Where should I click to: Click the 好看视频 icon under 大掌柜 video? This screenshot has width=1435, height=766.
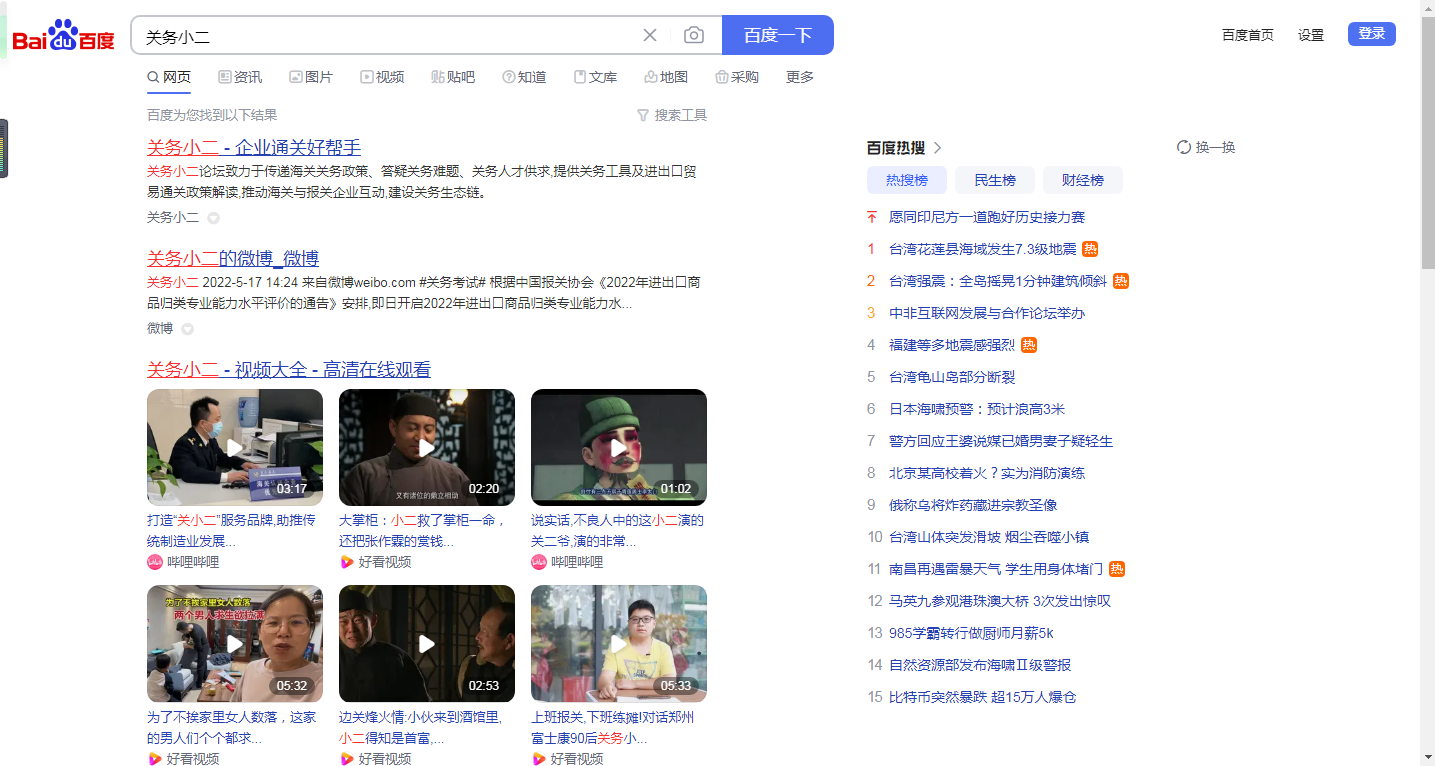(347, 562)
